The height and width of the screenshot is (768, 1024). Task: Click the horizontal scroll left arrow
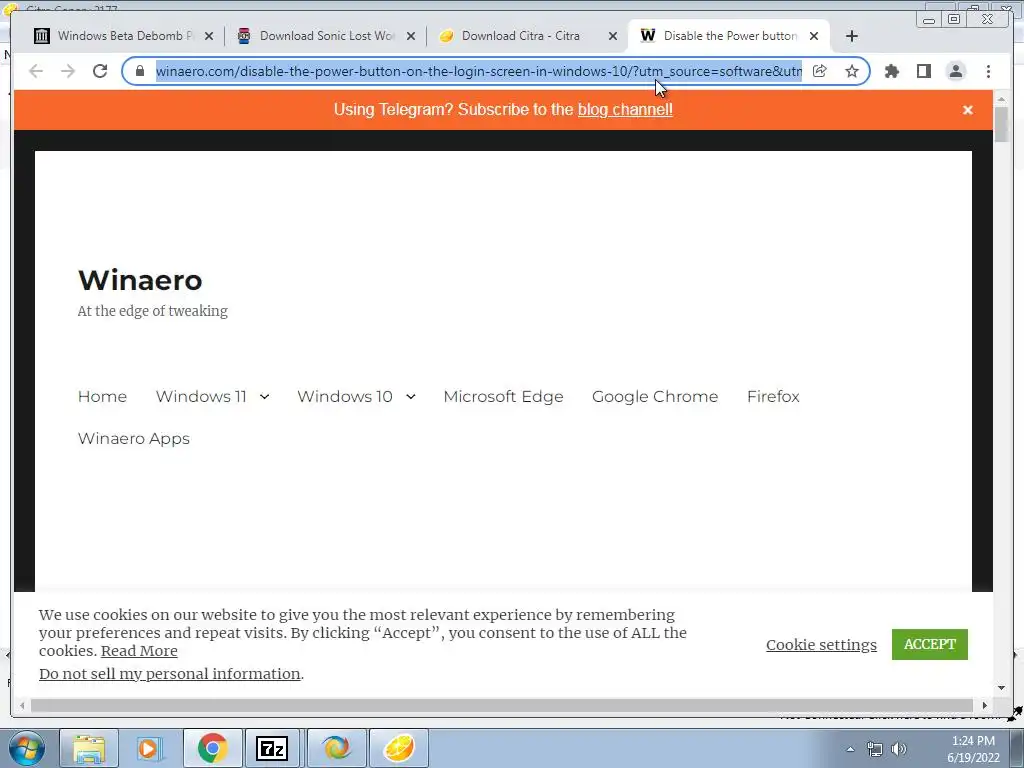22,705
